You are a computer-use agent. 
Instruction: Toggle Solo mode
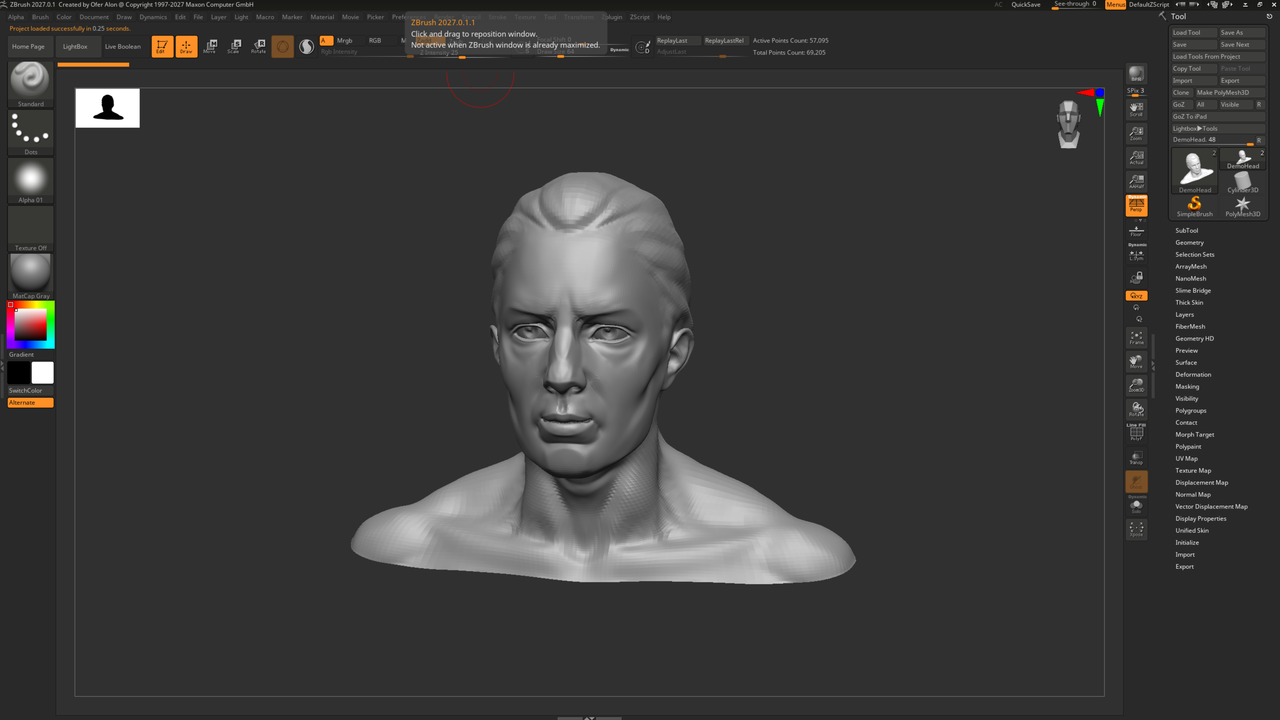point(1136,505)
